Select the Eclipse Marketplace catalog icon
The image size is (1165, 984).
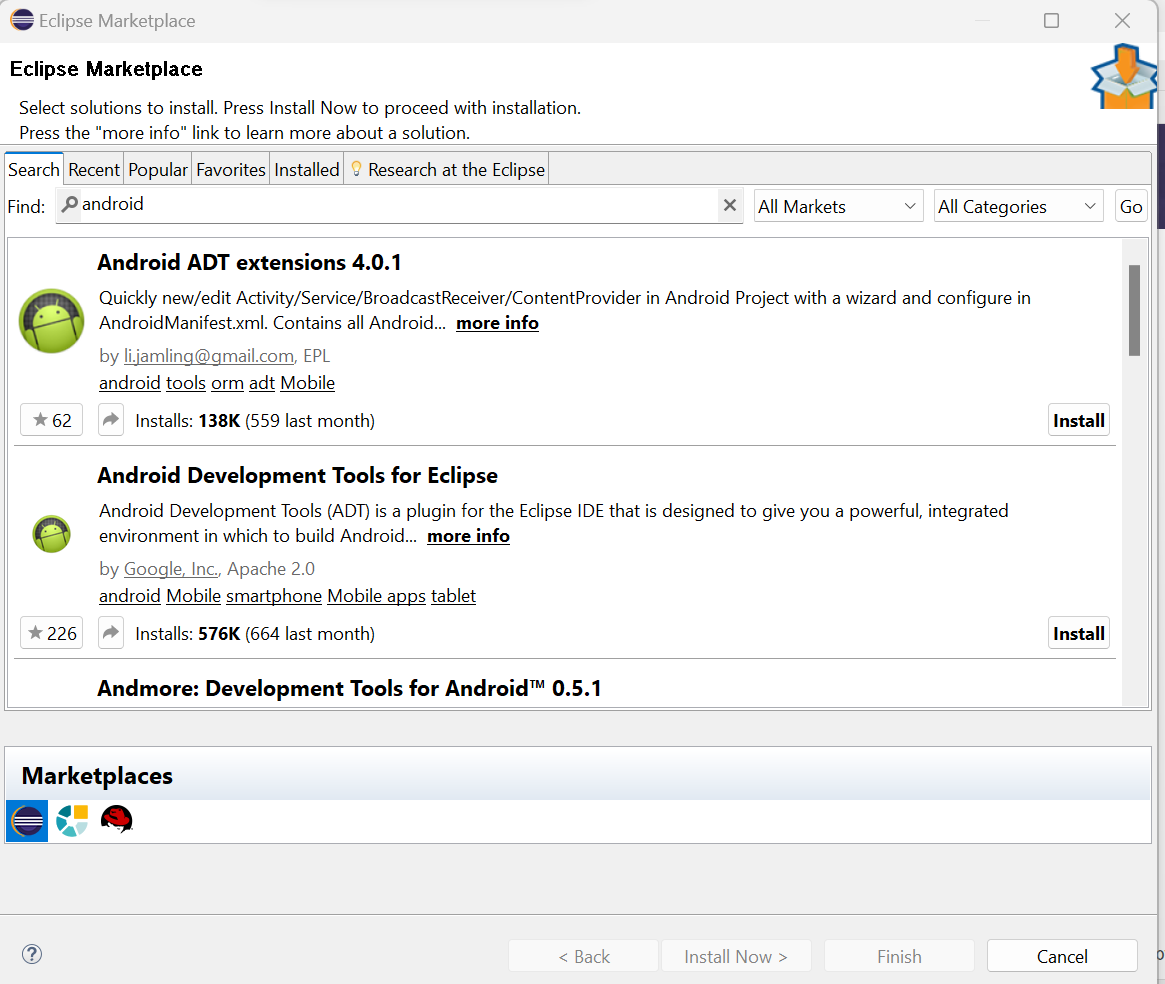27,820
